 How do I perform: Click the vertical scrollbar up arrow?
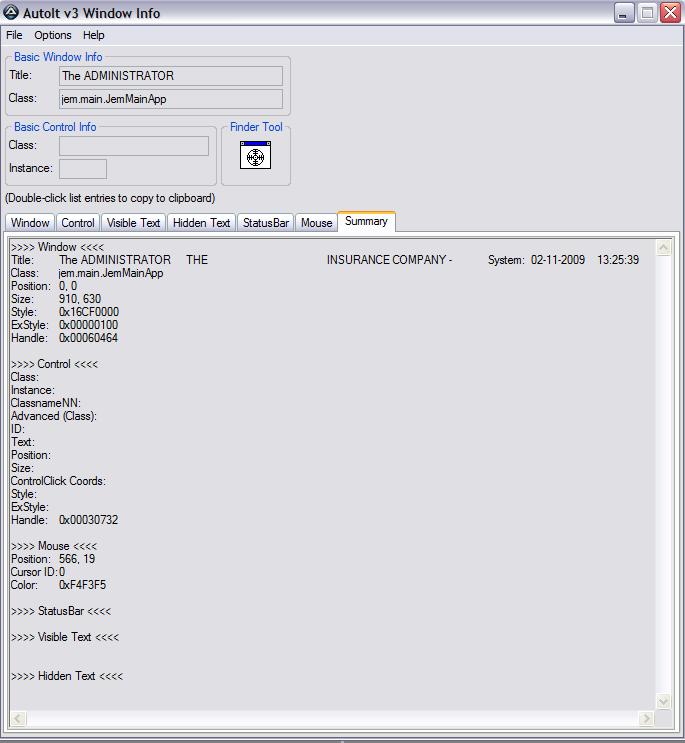coord(663,247)
